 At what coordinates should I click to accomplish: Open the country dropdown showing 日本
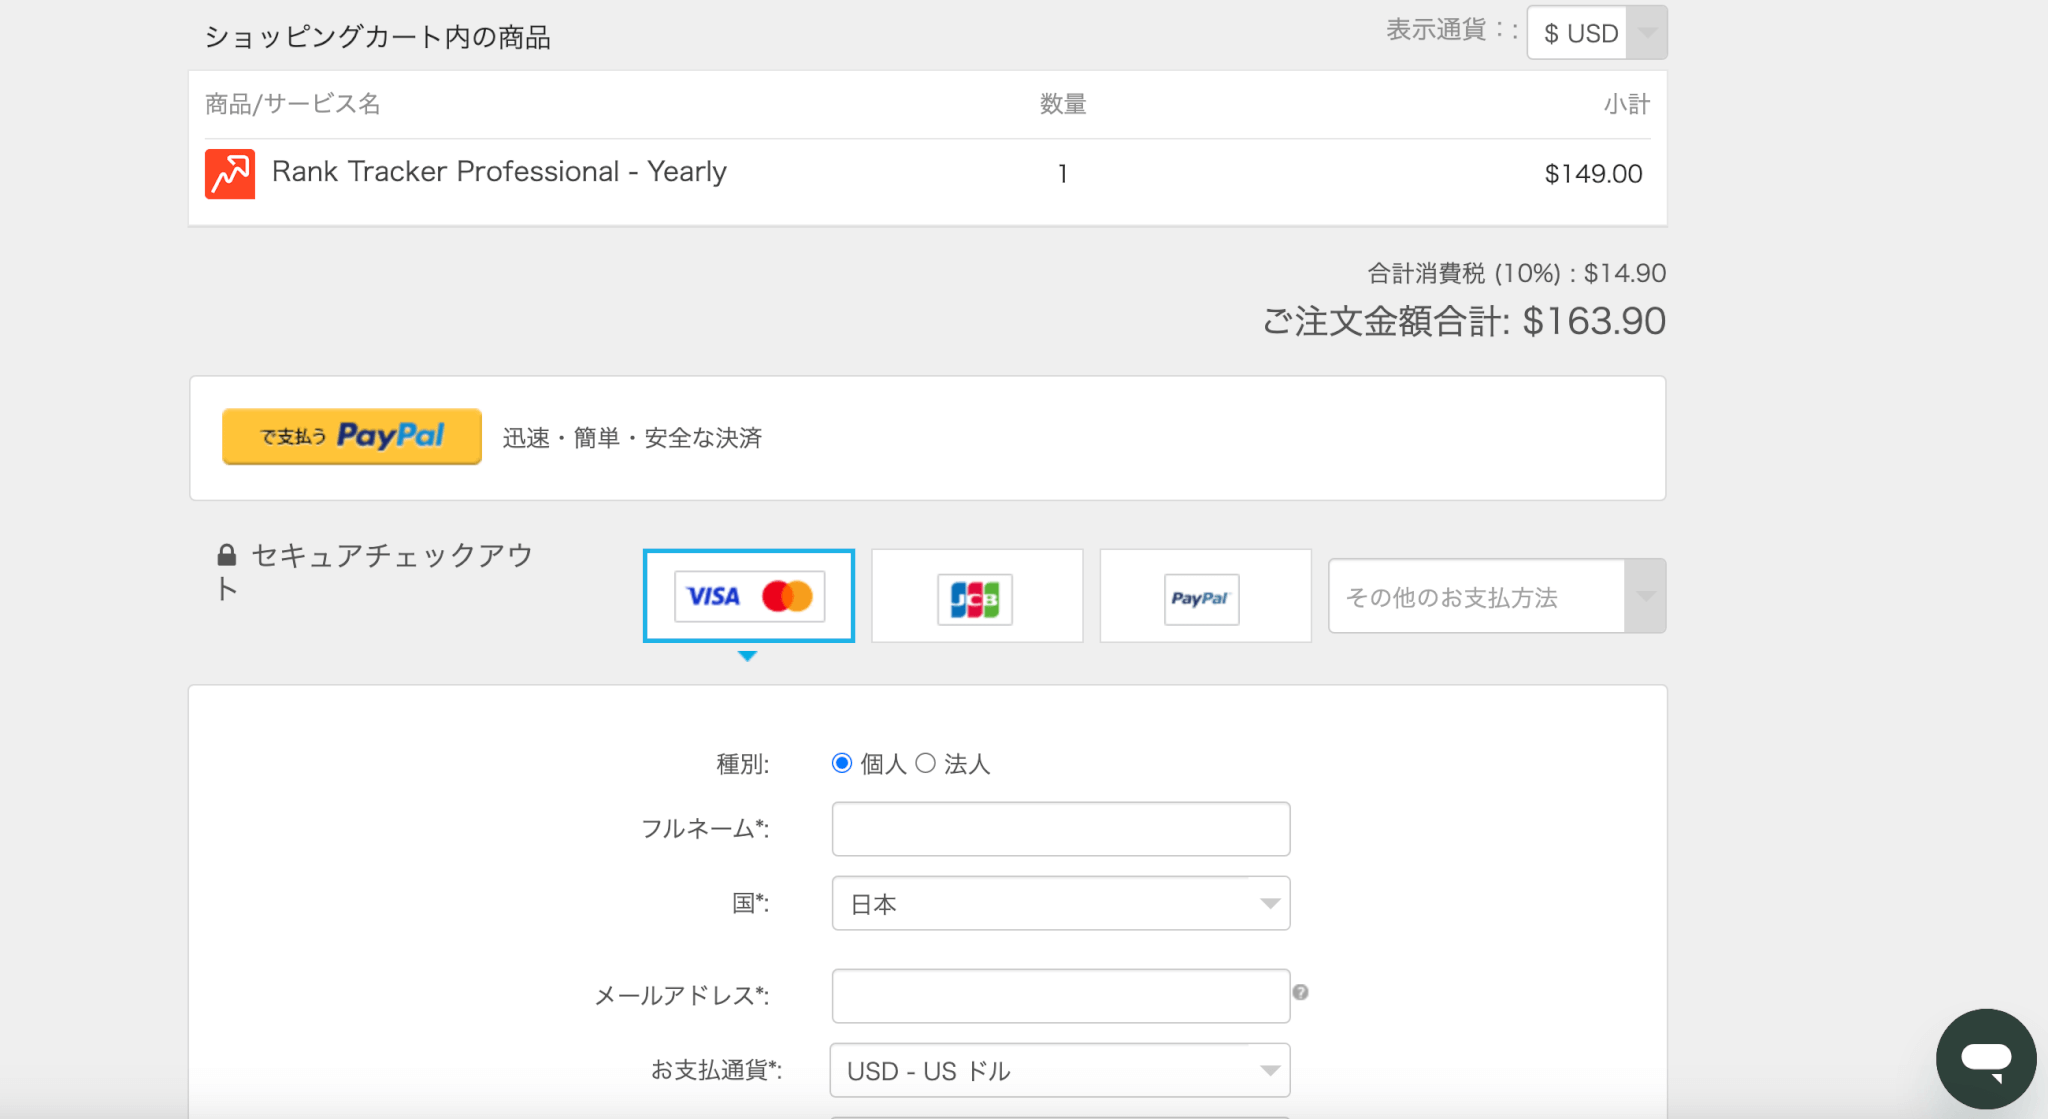[1061, 903]
